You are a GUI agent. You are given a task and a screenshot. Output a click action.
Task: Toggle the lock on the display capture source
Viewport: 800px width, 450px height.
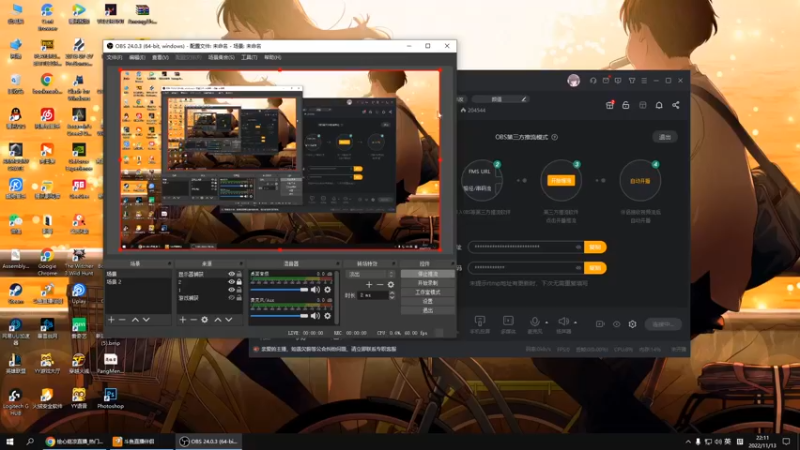click(x=239, y=274)
